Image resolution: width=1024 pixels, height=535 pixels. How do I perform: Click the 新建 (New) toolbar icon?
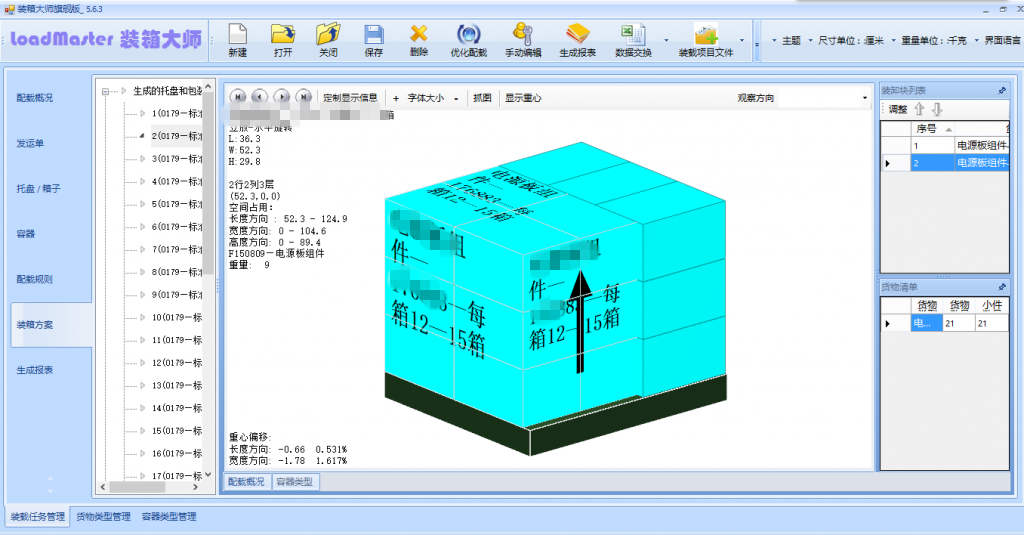[237, 40]
